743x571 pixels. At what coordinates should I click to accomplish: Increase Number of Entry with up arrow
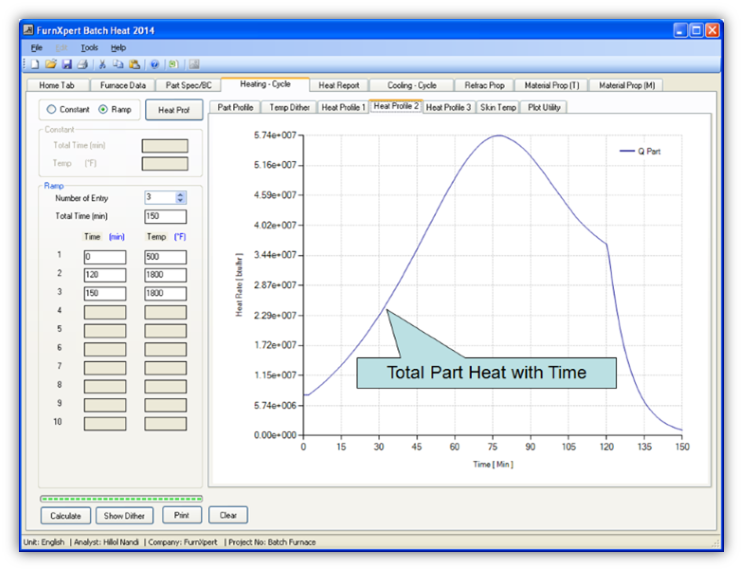tap(180, 194)
